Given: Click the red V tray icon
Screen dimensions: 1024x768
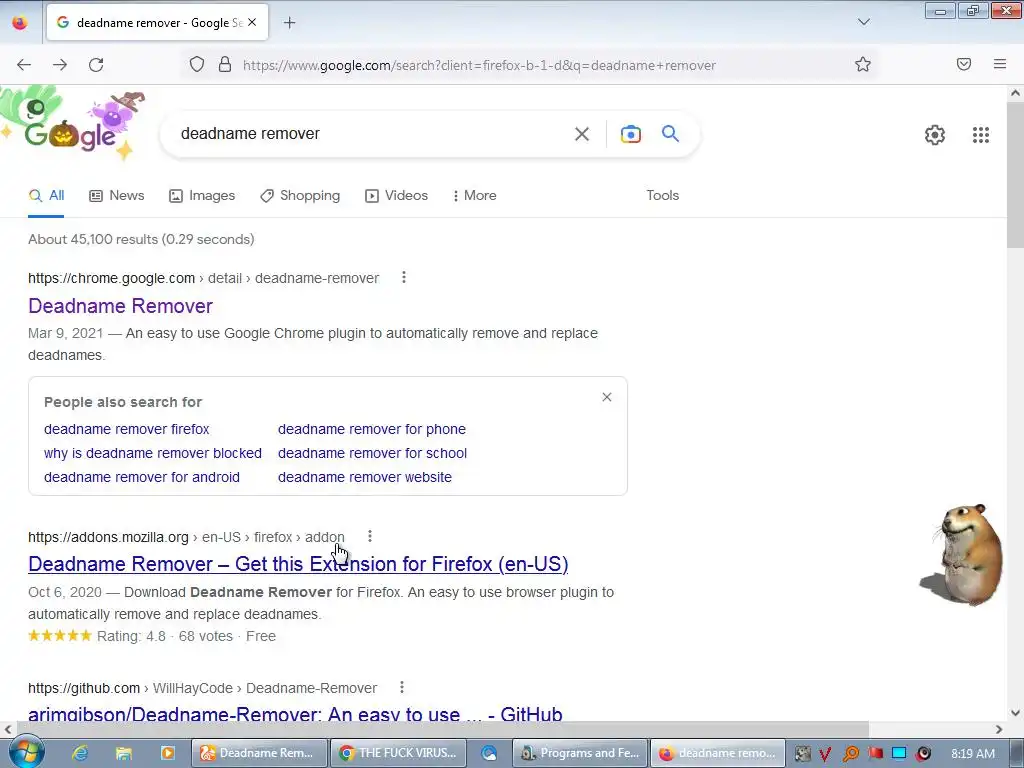Looking at the screenshot, I should 825,754.
